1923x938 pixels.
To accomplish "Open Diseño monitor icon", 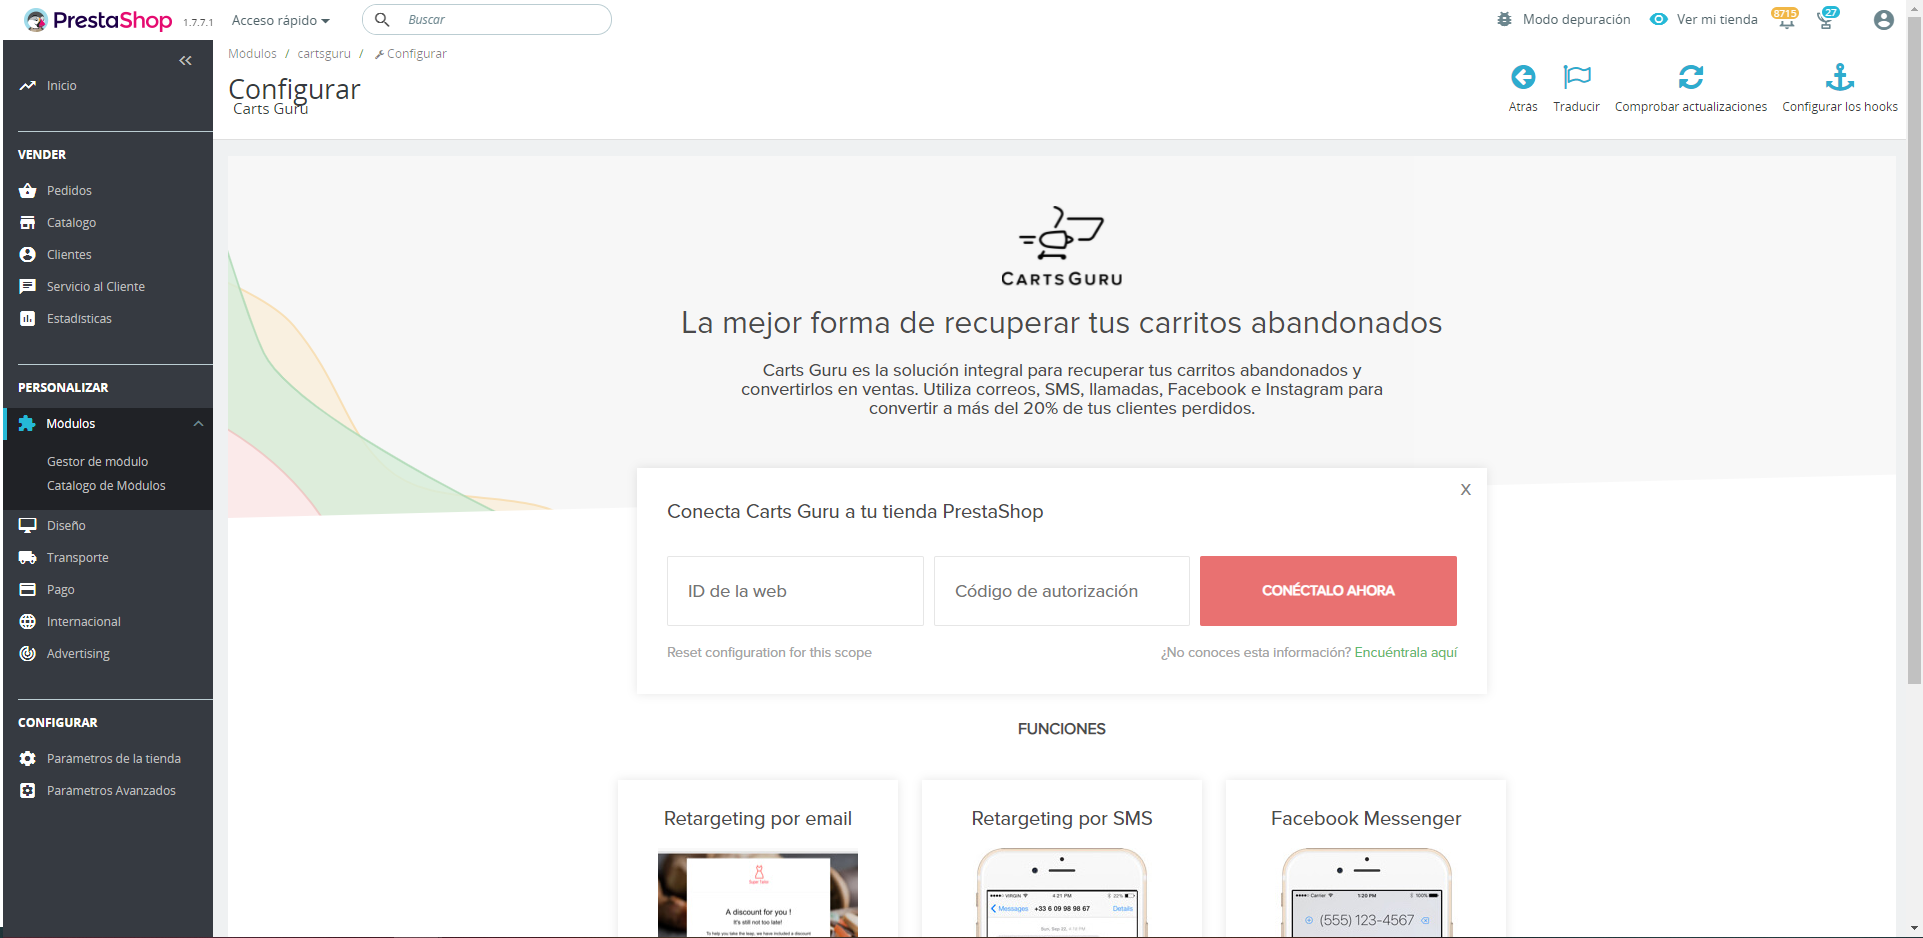I will pyautogui.click(x=27, y=525).
